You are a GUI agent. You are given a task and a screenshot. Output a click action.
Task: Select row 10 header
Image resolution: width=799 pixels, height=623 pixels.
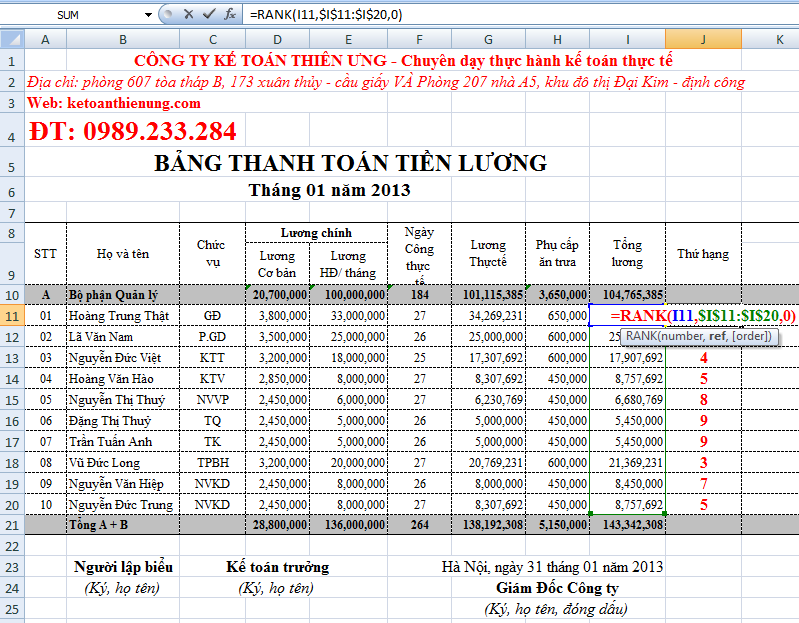pos(12,295)
